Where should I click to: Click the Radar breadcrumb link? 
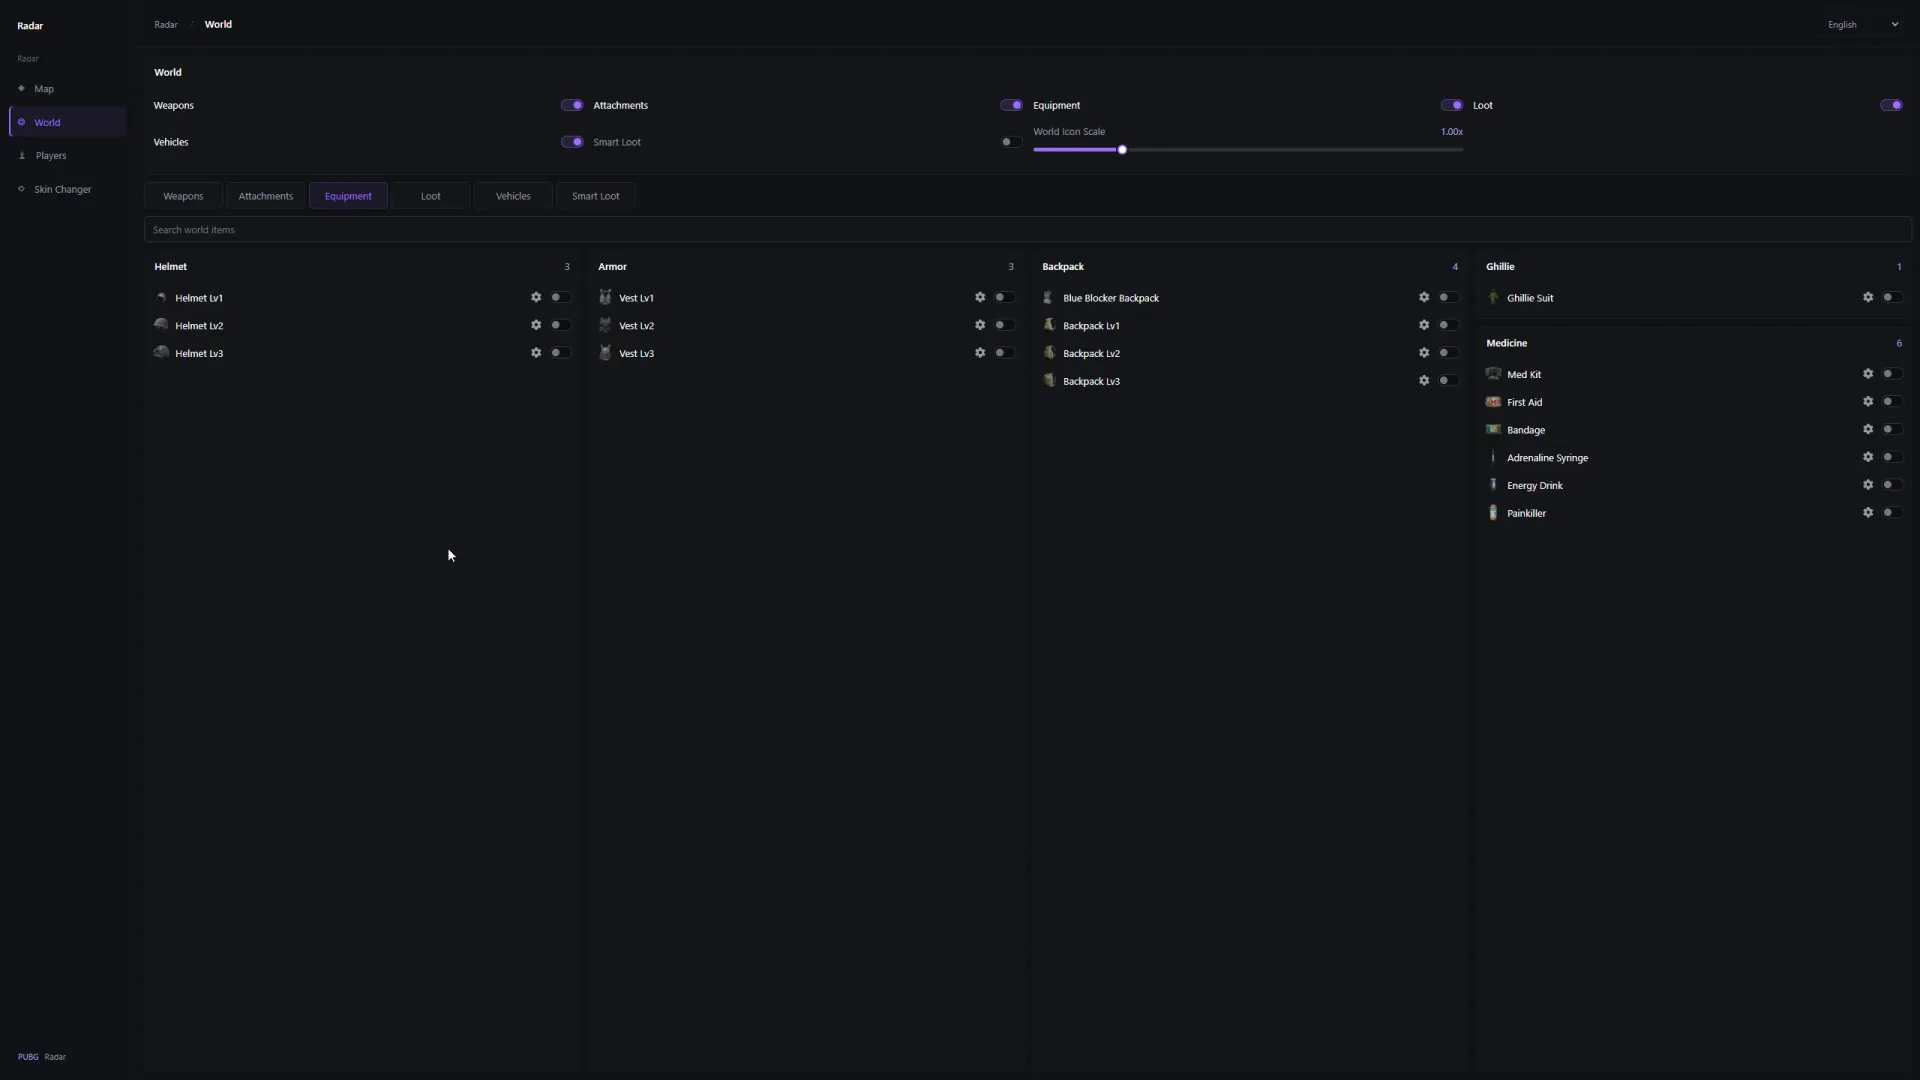(x=166, y=25)
